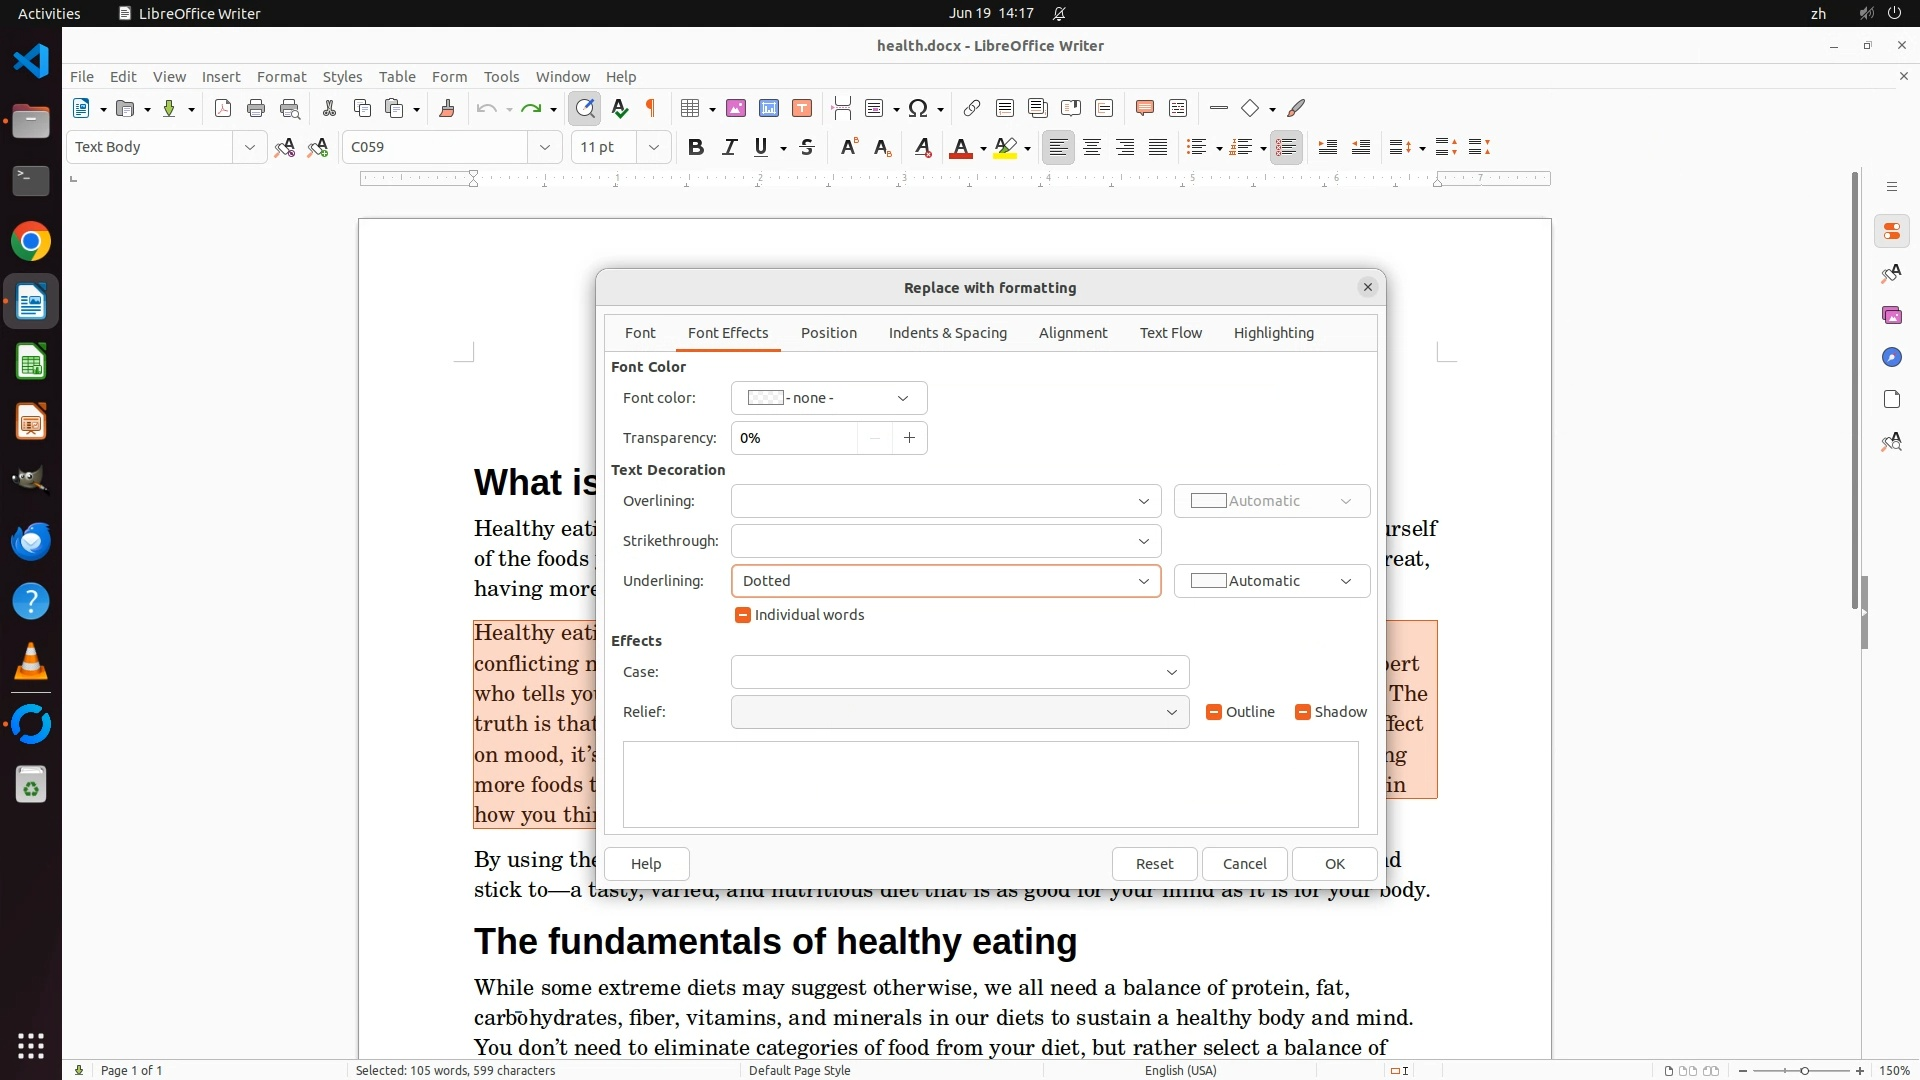Open the Format menu

point(281,77)
